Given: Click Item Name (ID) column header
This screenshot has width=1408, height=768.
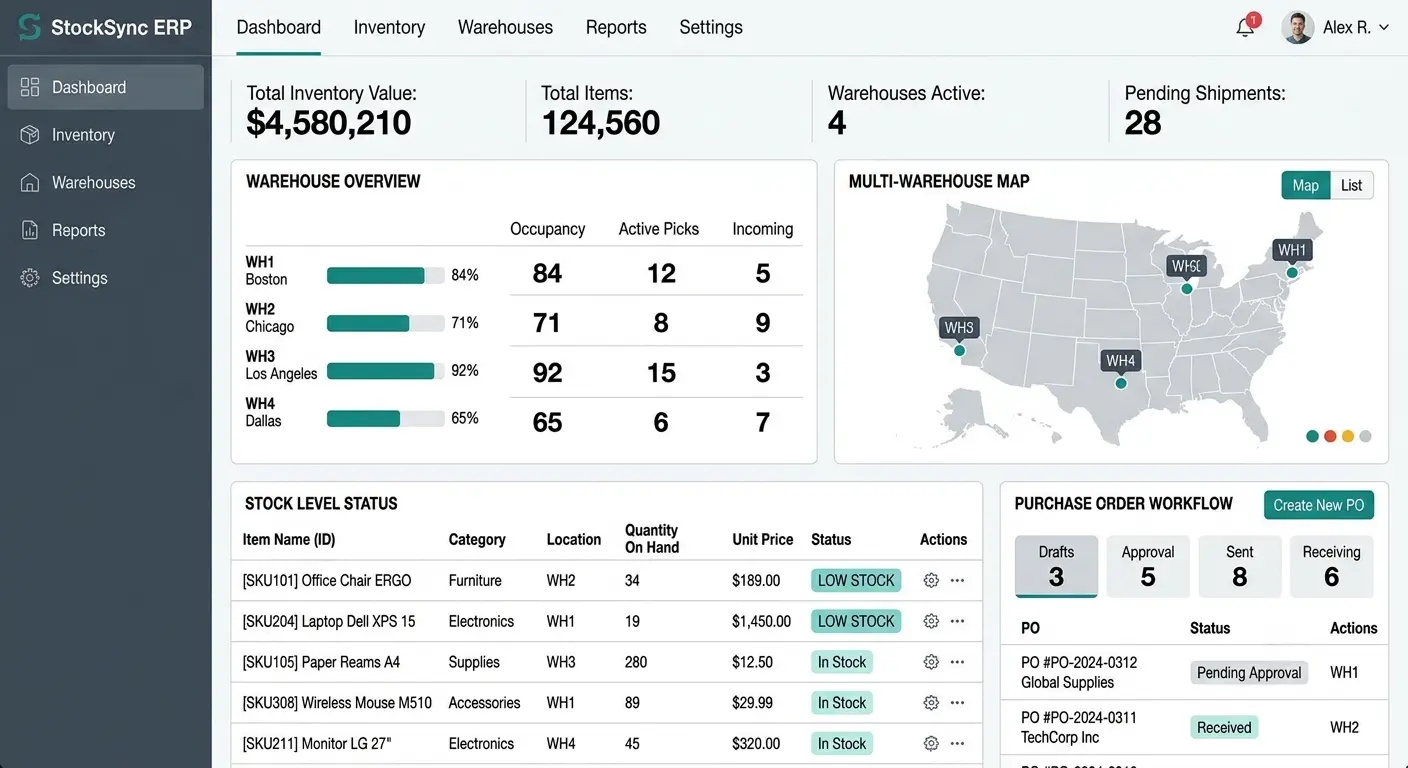Looking at the screenshot, I should pyautogui.click(x=289, y=539).
